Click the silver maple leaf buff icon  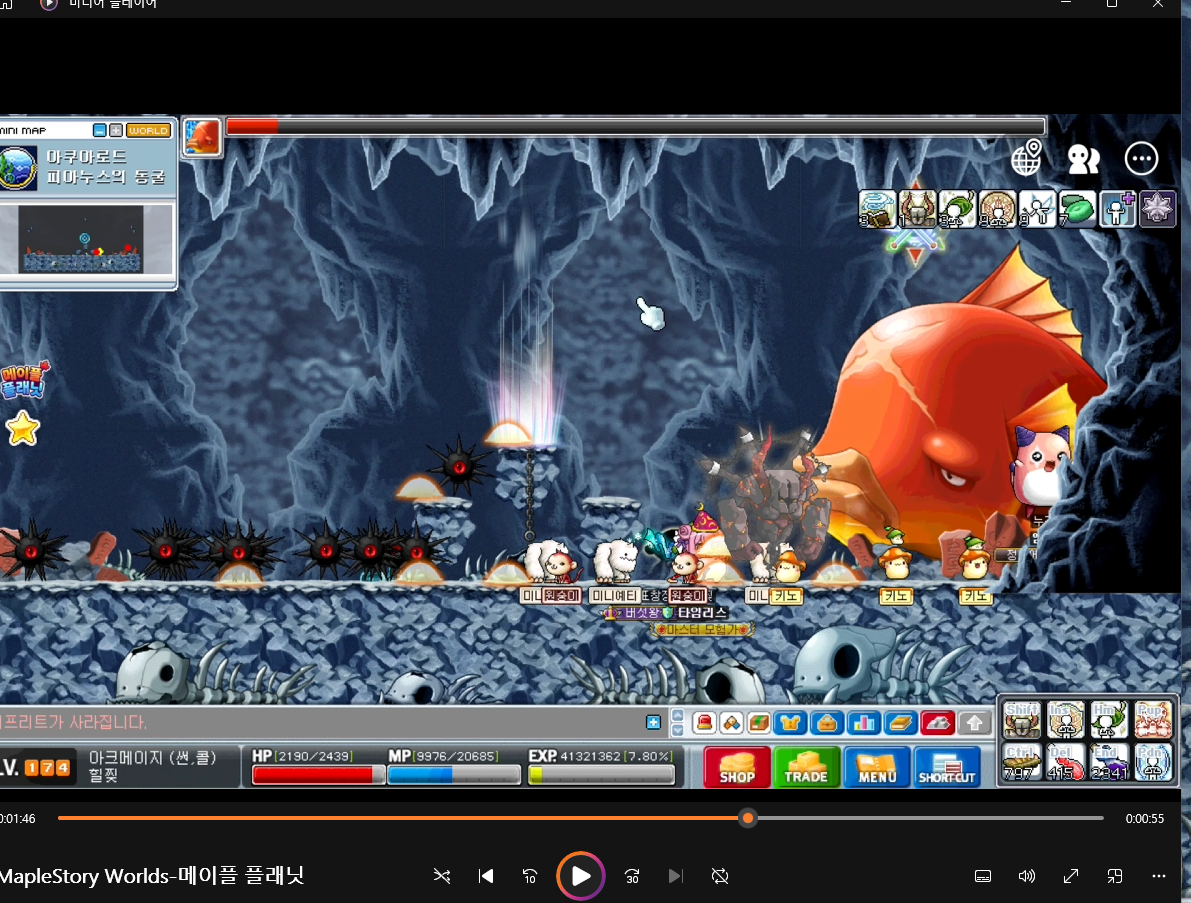tap(1157, 209)
